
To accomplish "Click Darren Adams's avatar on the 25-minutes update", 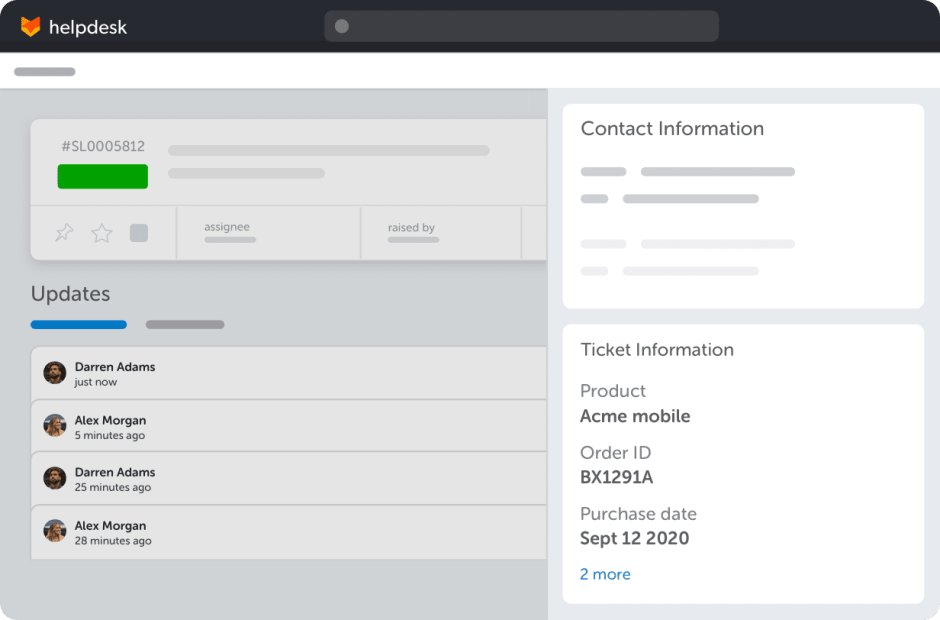I will [54, 478].
